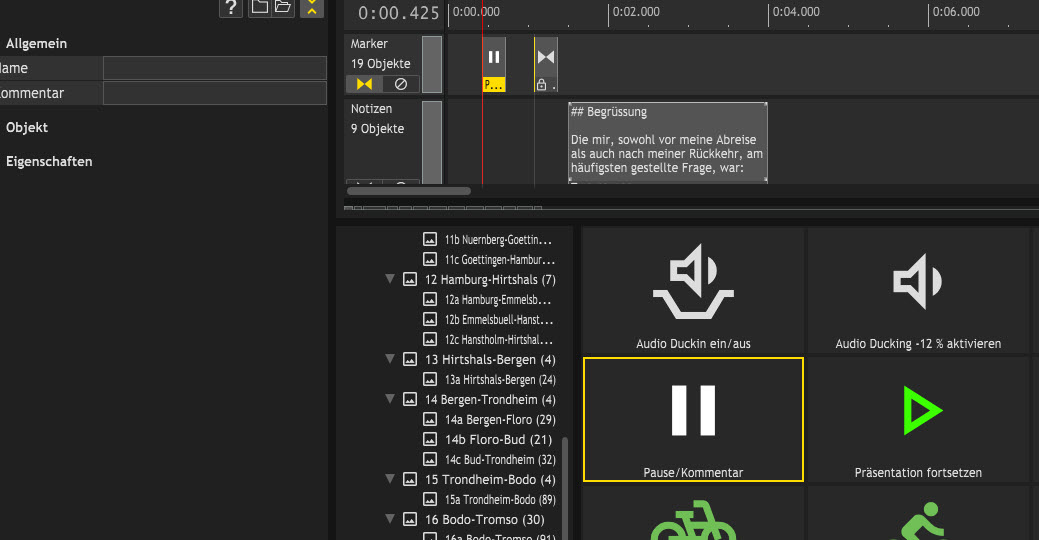Click the new file icon
This screenshot has height=540, width=1039.
point(260,7)
